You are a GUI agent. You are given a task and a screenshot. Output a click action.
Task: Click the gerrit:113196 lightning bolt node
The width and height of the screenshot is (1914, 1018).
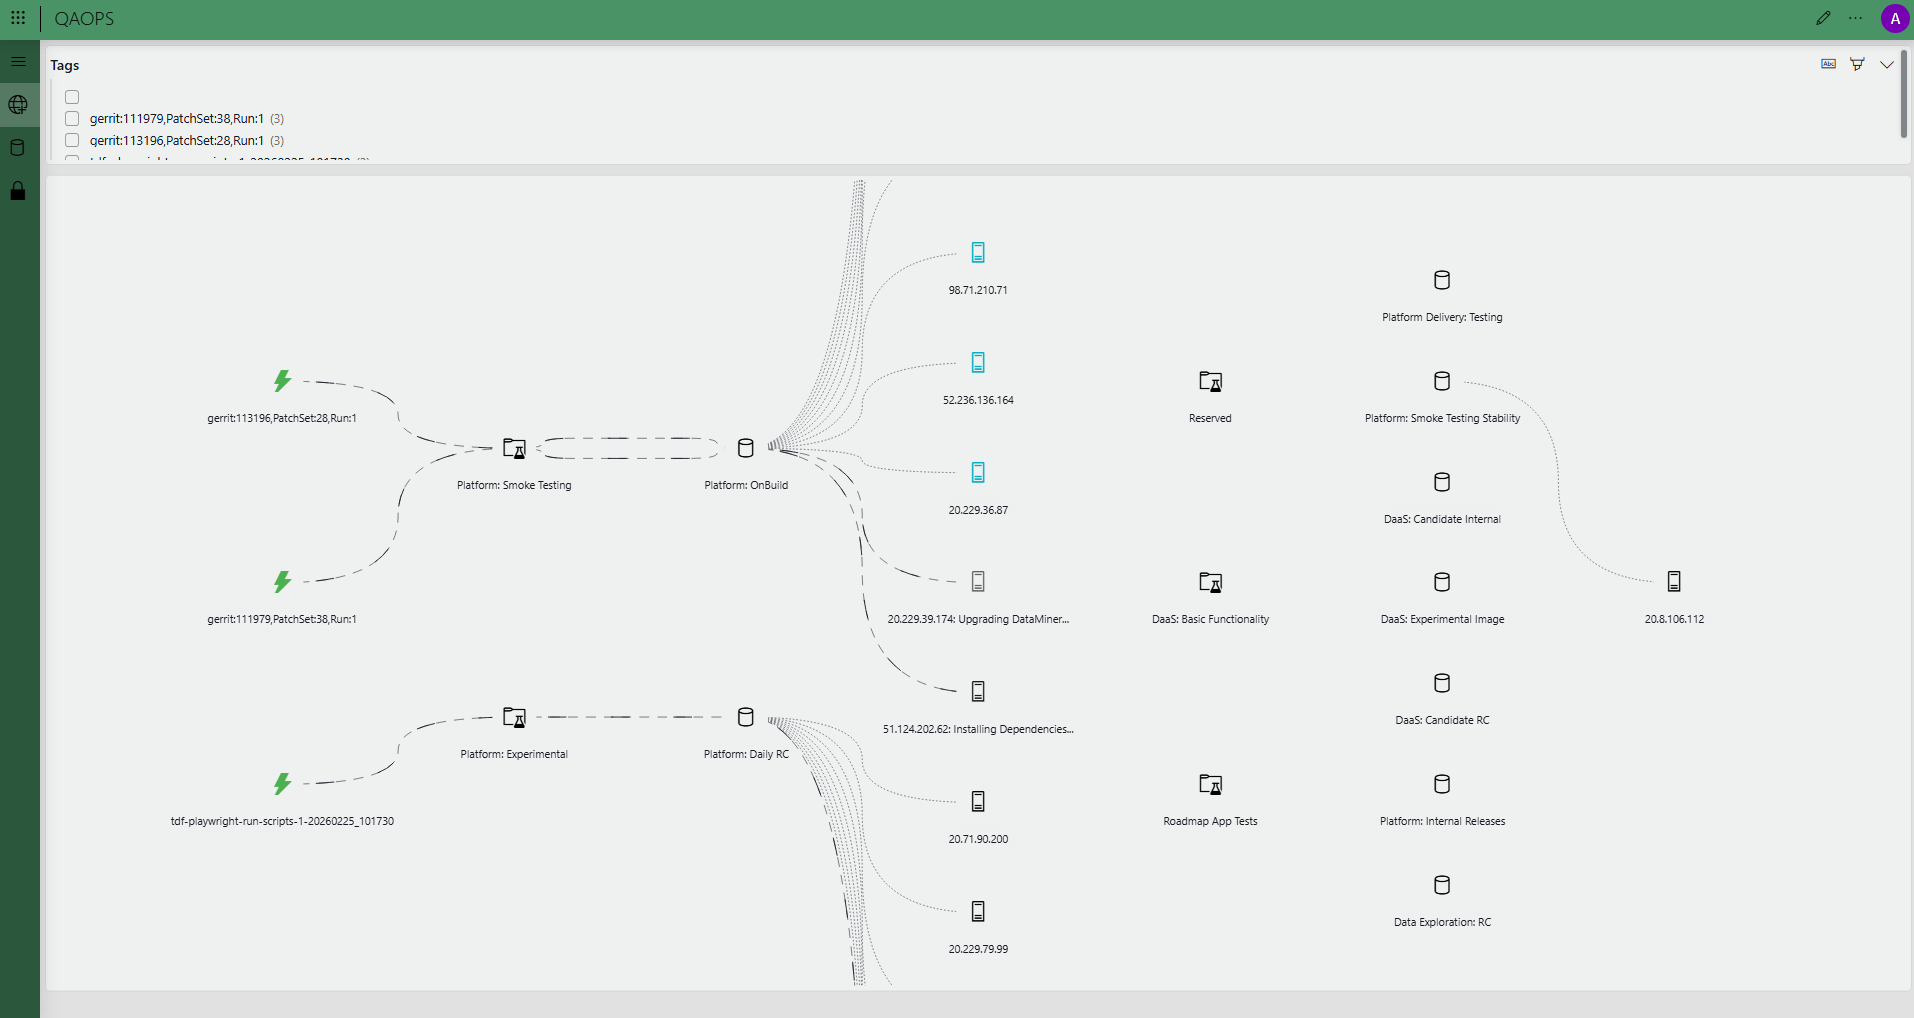click(x=282, y=381)
